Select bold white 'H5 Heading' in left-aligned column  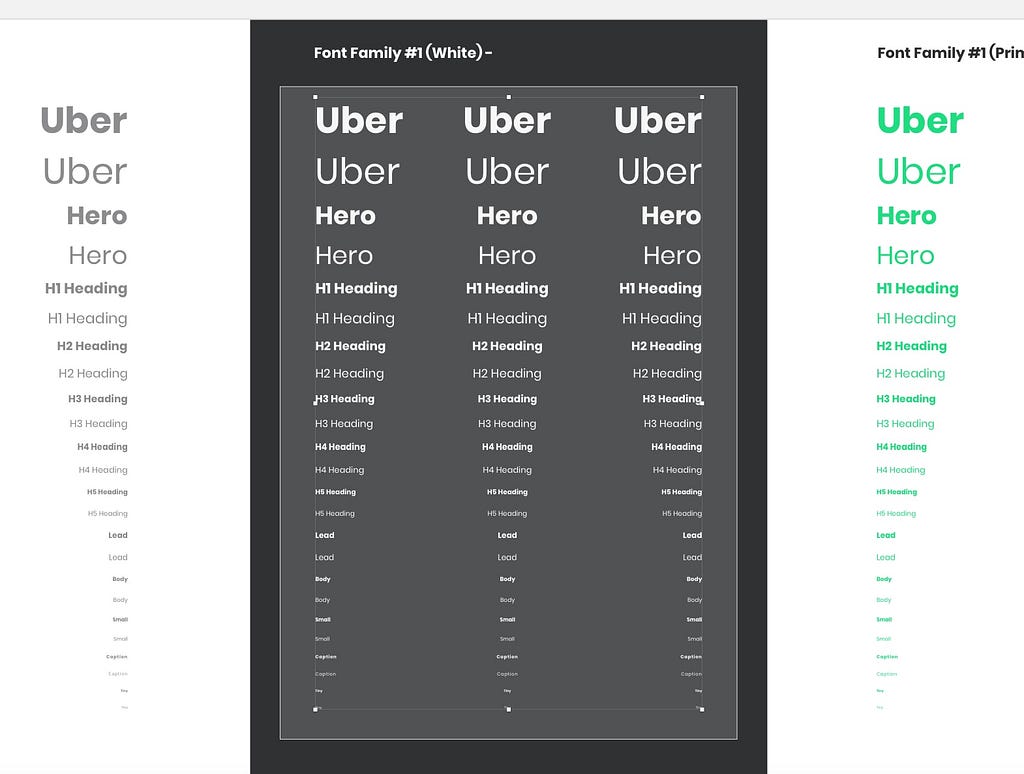[x=336, y=492]
